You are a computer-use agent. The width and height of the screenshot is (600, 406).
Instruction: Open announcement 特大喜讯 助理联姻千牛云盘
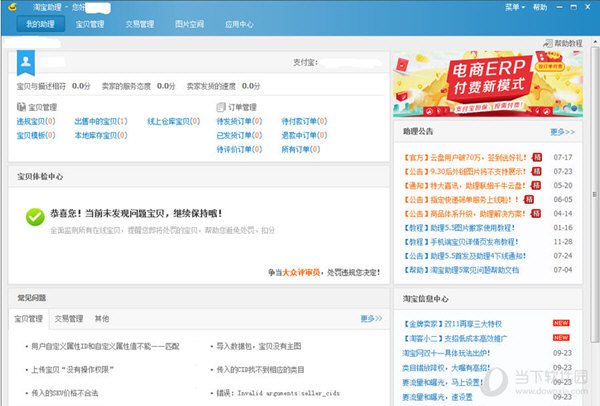[465, 186]
